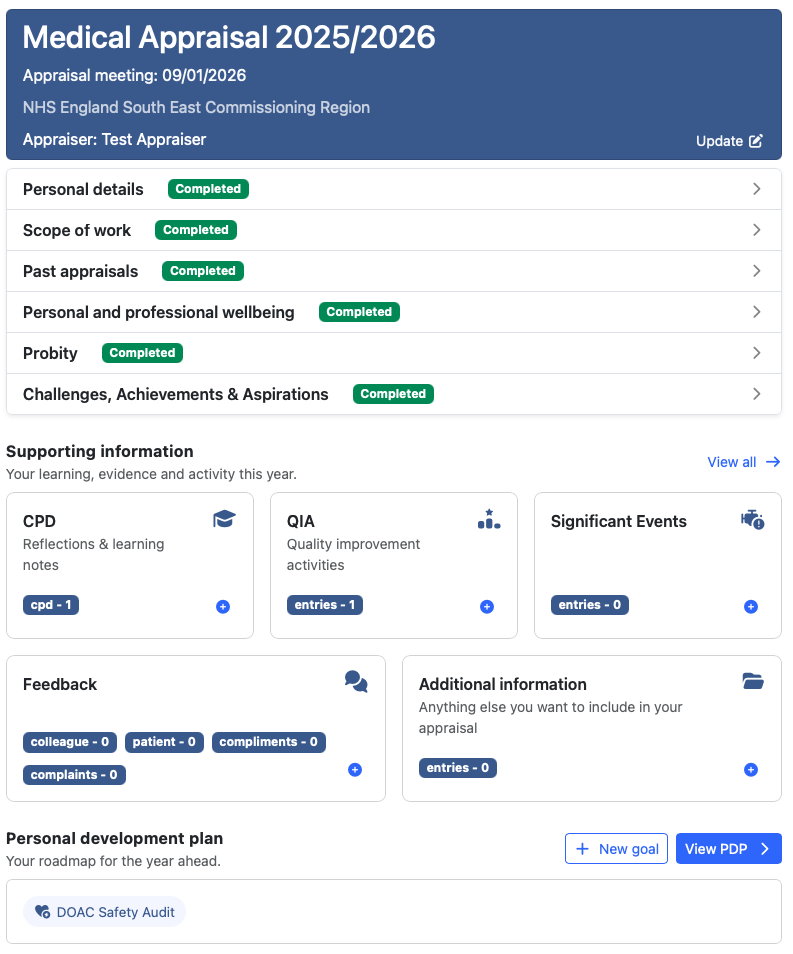793x954 pixels.
Task: Follow the View all link
Action: (743, 462)
